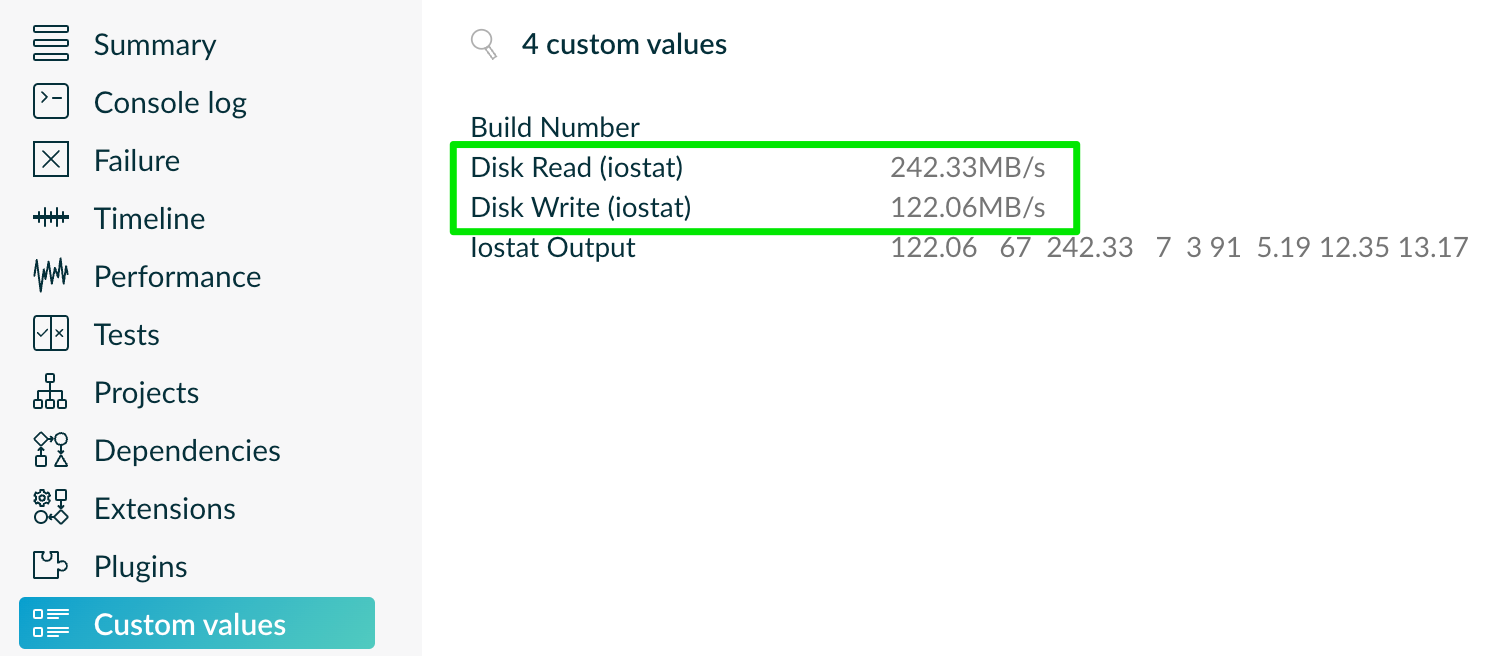Go to the Console log page
This screenshot has width=1498, height=656.
[x=170, y=103]
